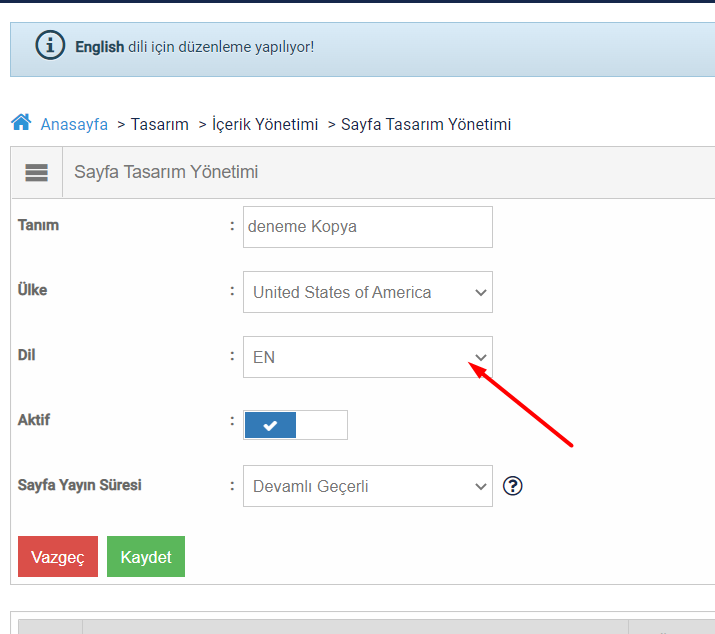Click the home icon in breadcrumb
The width and height of the screenshot is (715, 634).
tap(21, 122)
